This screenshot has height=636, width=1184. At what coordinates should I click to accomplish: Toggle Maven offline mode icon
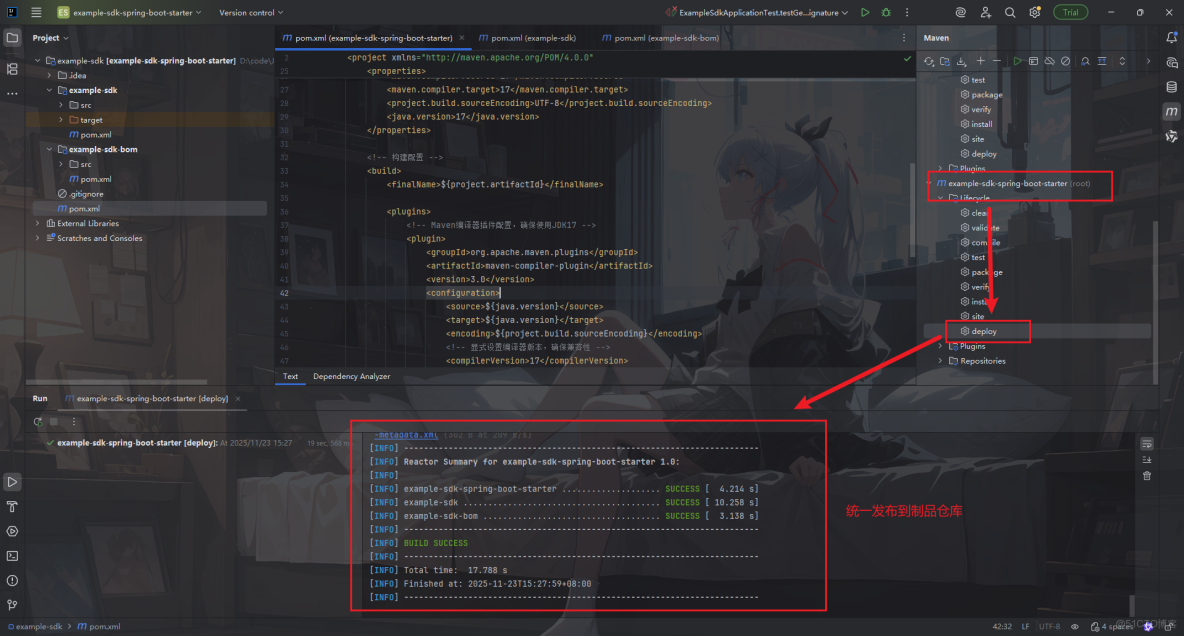(1048, 61)
